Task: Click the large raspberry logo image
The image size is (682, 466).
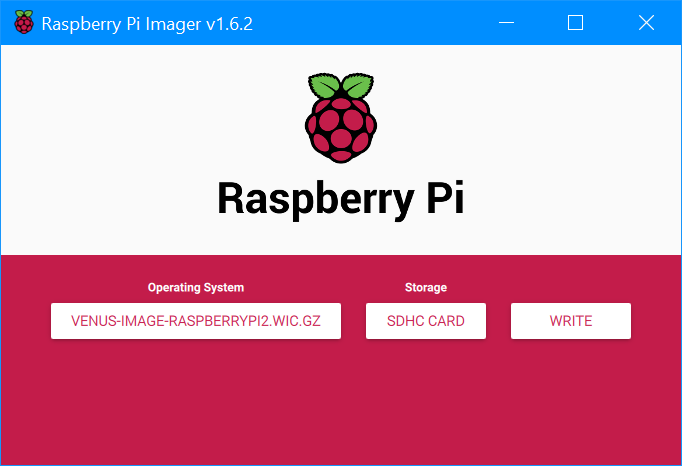Action: 341,118
